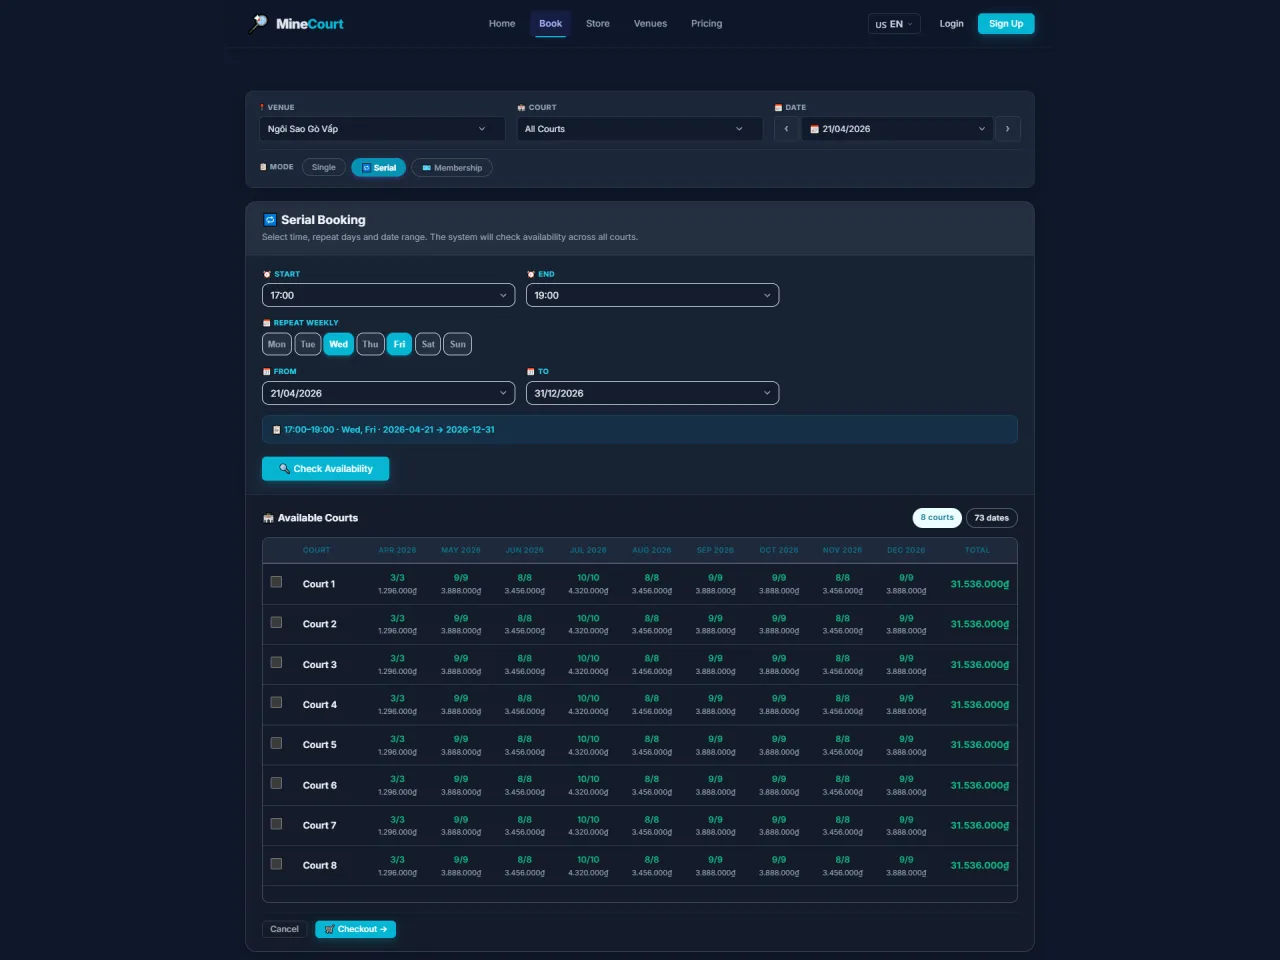Open the From date dropdown
Image resolution: width=1280 pixels, height=960 pixels.
coord(388,393)
